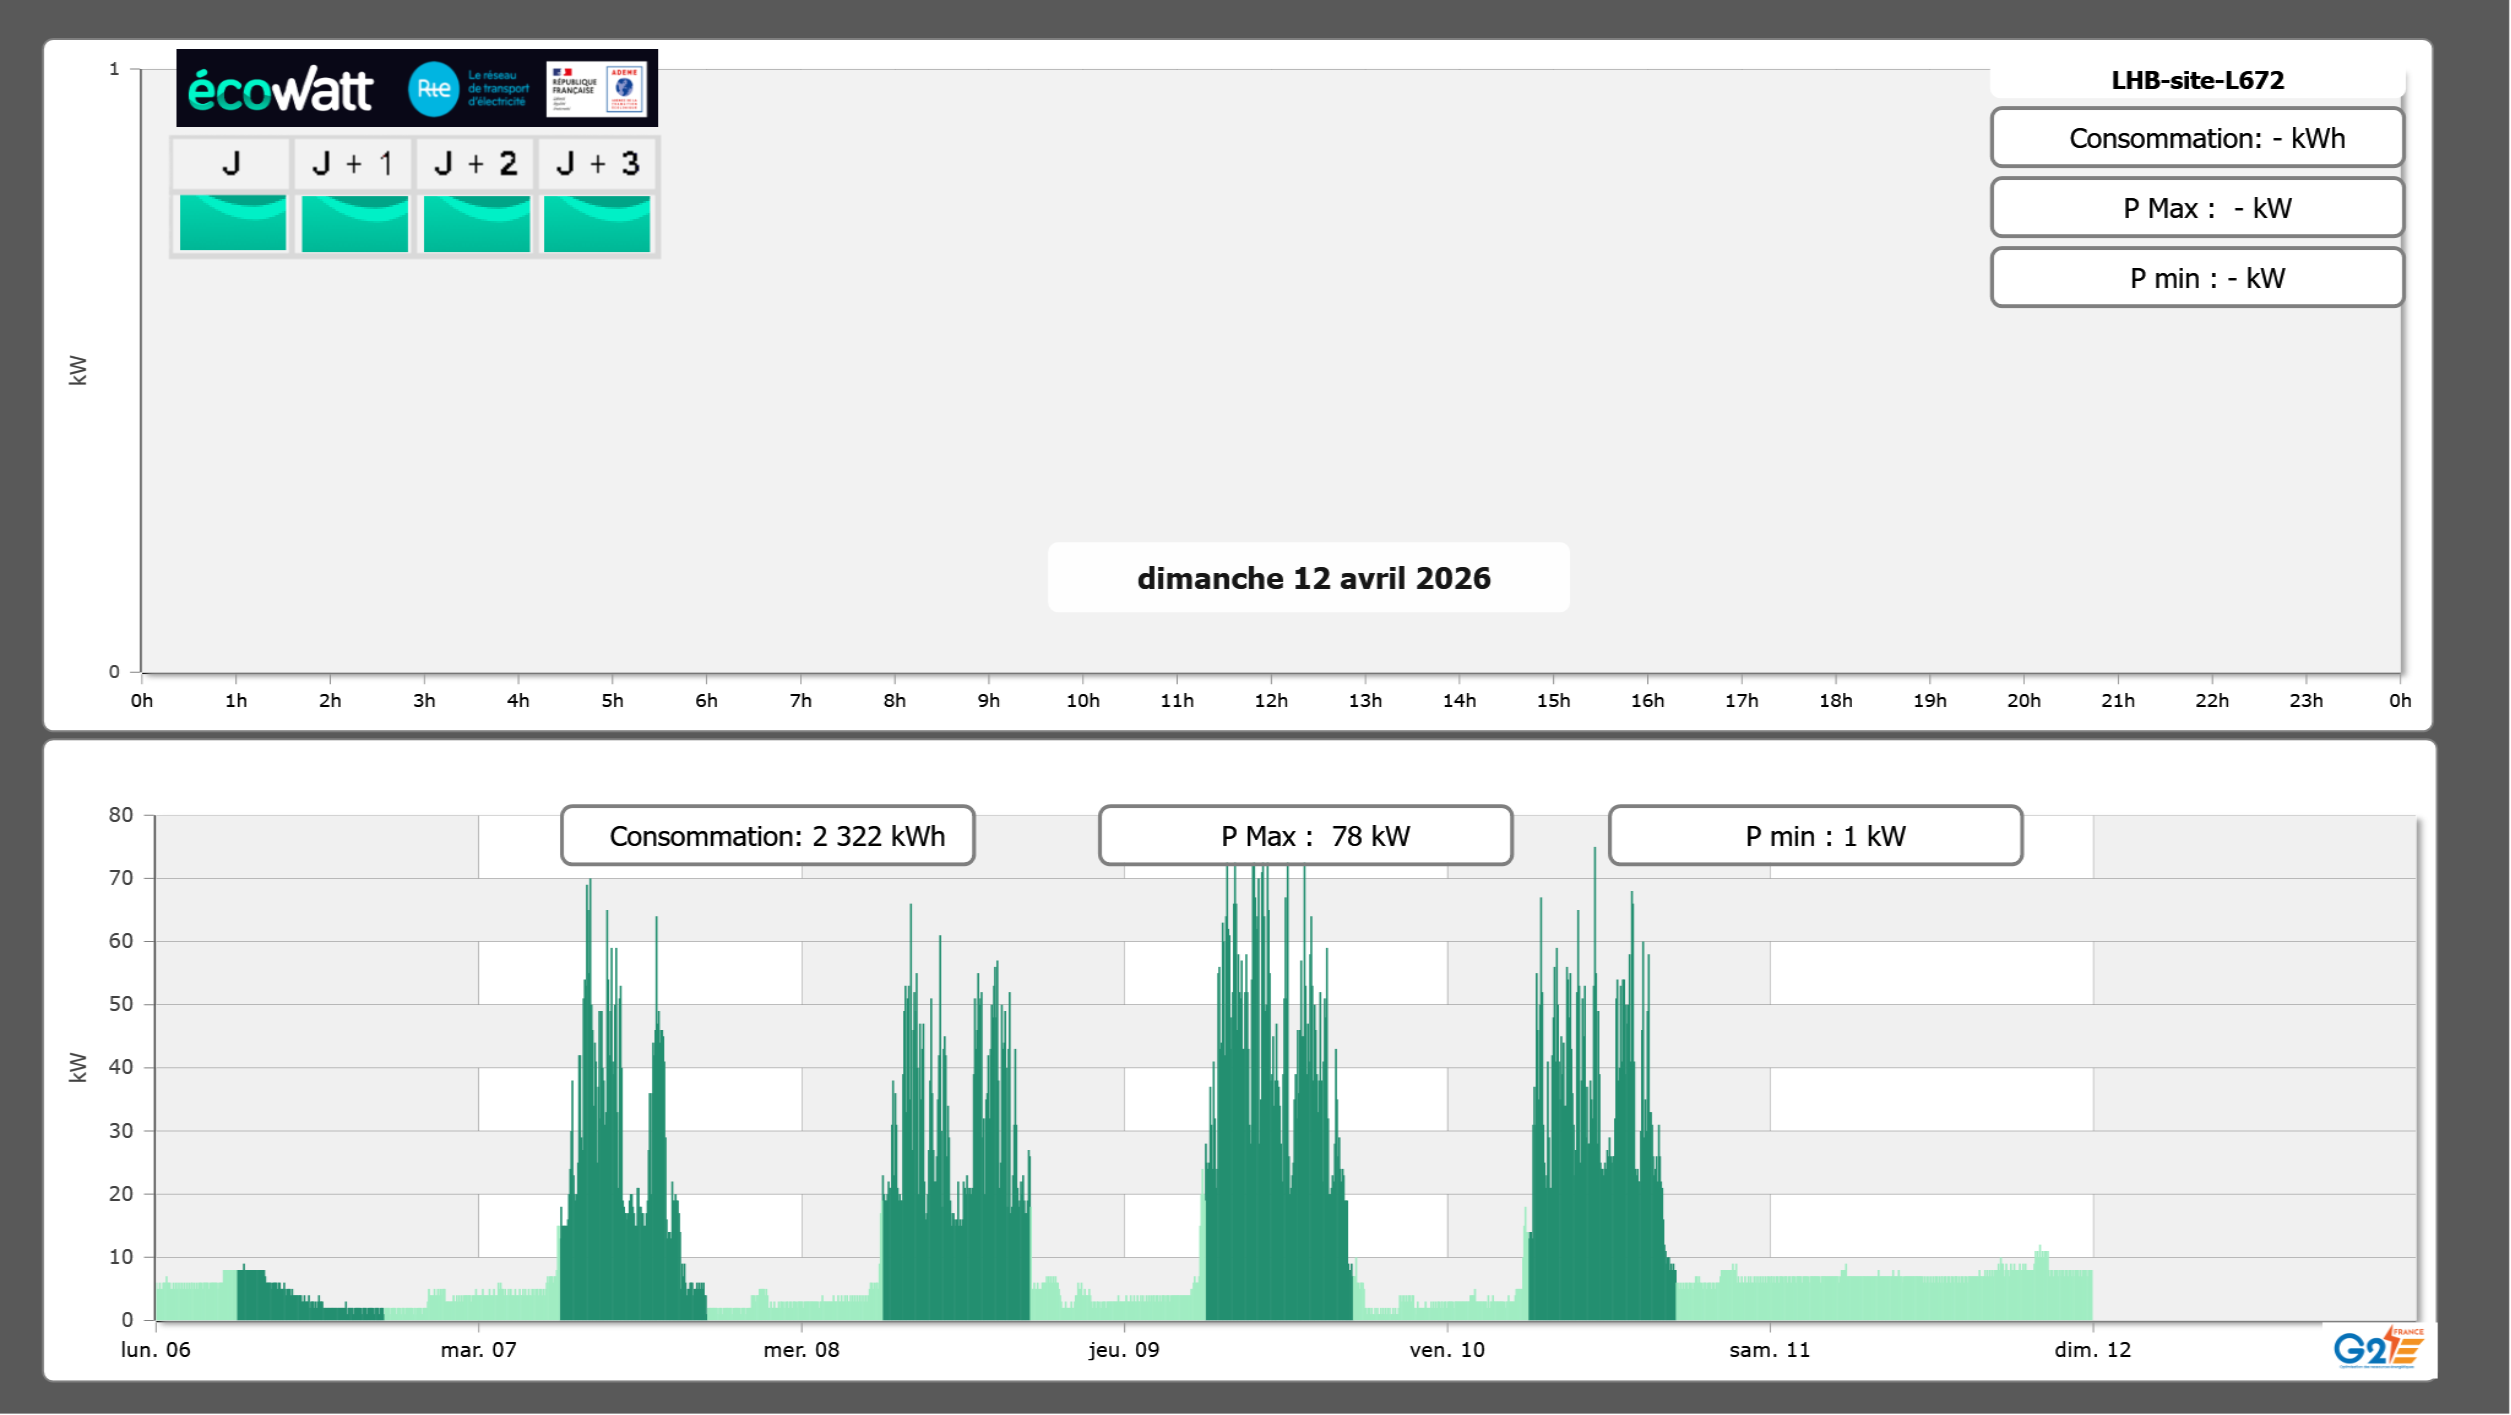Screen dimensions: 2511x1415
Task: Click the dimanche 12 avril 2026 date label
Action: (1313, 578)
